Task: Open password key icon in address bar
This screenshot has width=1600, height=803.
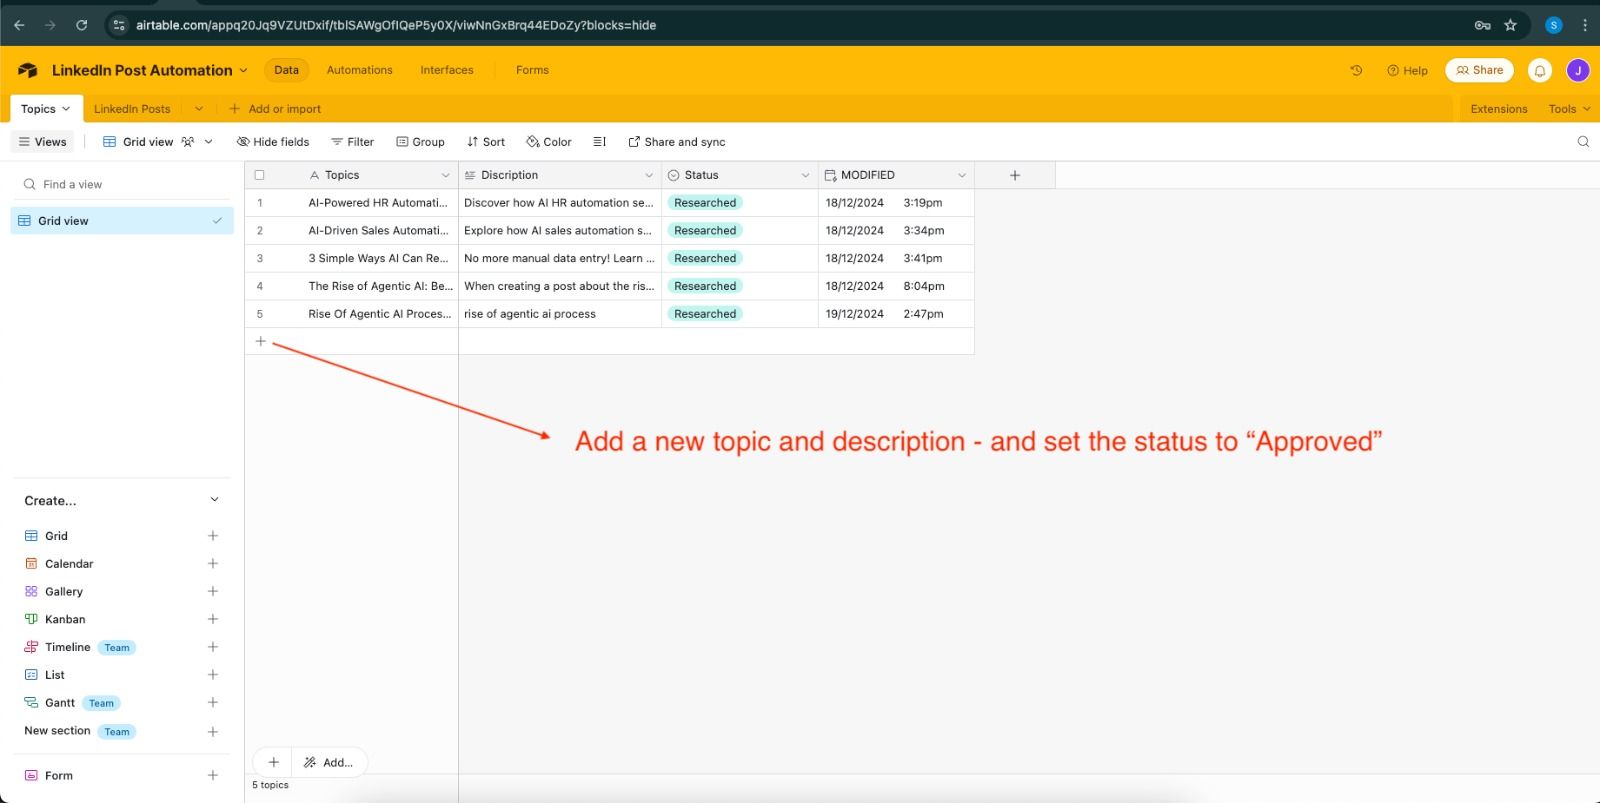Action: pyautogui.click(x=1482, y=25)
